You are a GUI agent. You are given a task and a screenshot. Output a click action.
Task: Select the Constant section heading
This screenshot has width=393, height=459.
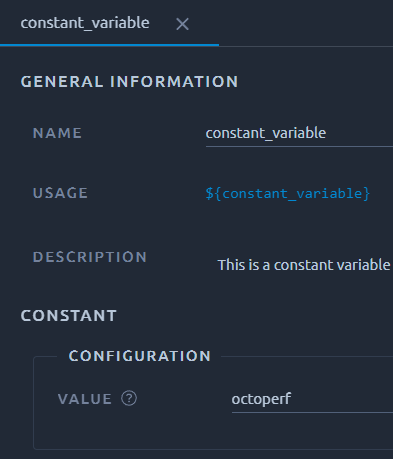point(69,316)
